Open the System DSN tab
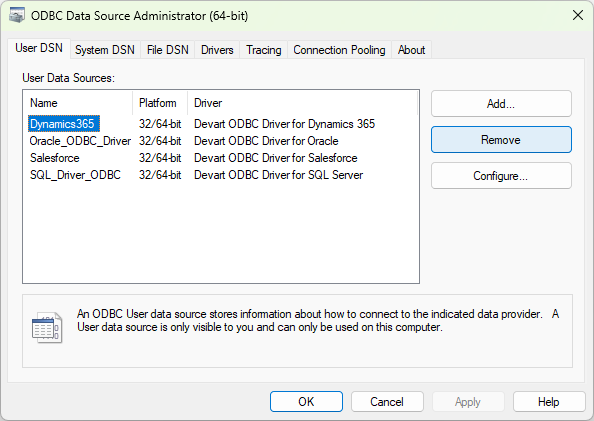 (105, 50)
